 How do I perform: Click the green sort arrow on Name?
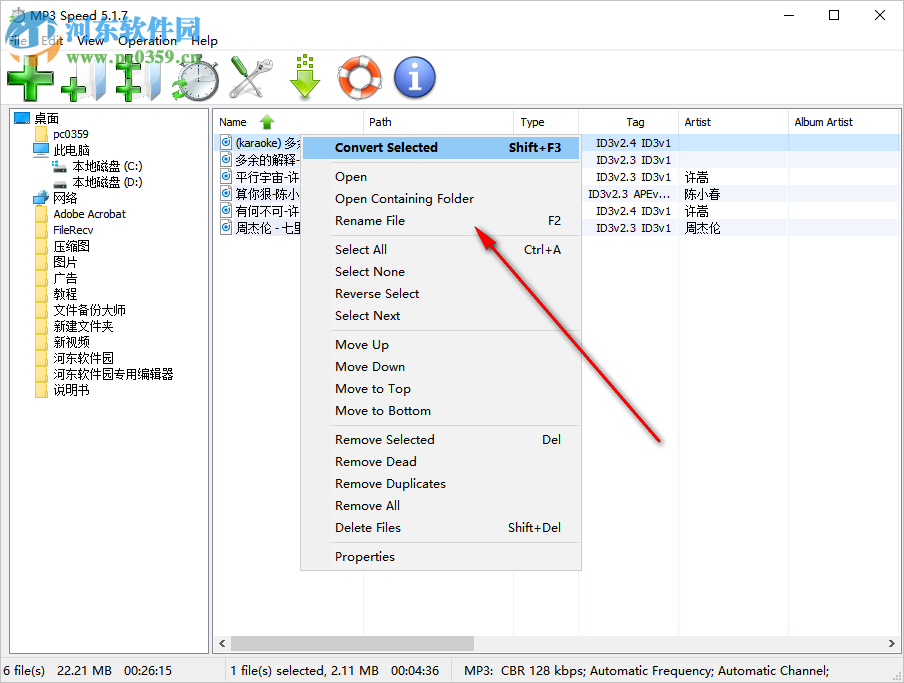click(x=266, y=122)
